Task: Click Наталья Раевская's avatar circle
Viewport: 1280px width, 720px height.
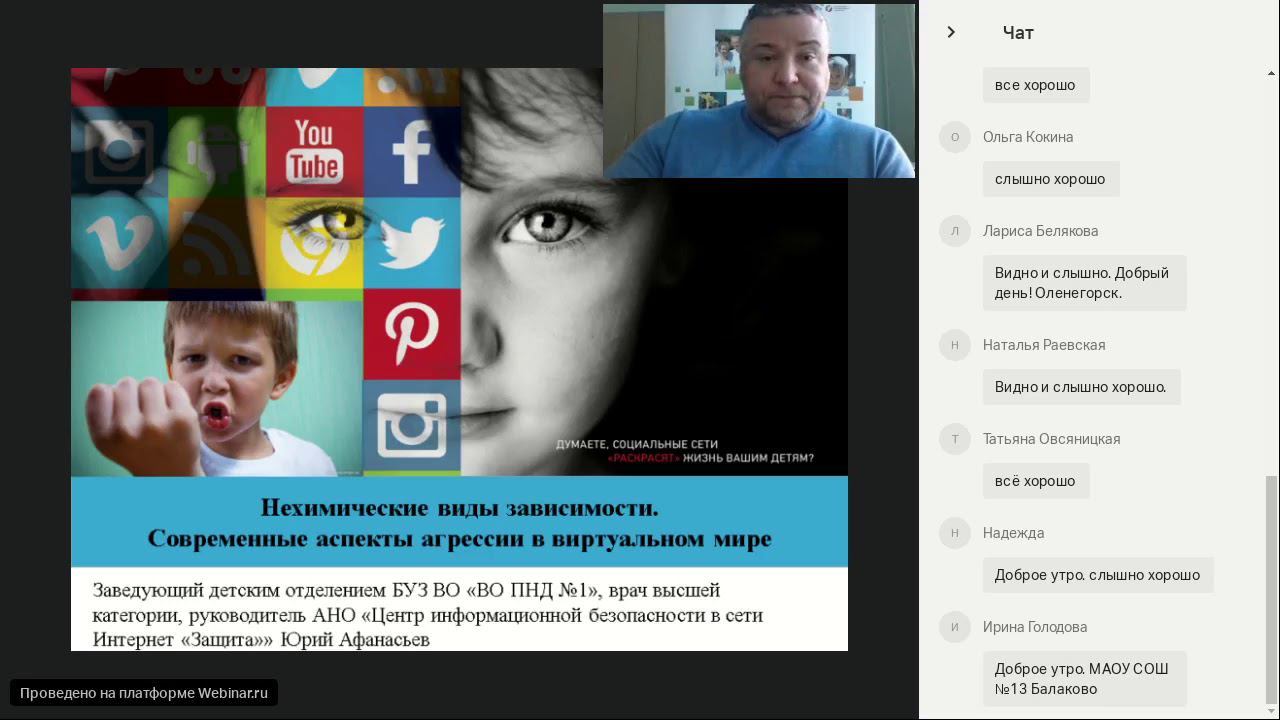Action: click(955, 345)
